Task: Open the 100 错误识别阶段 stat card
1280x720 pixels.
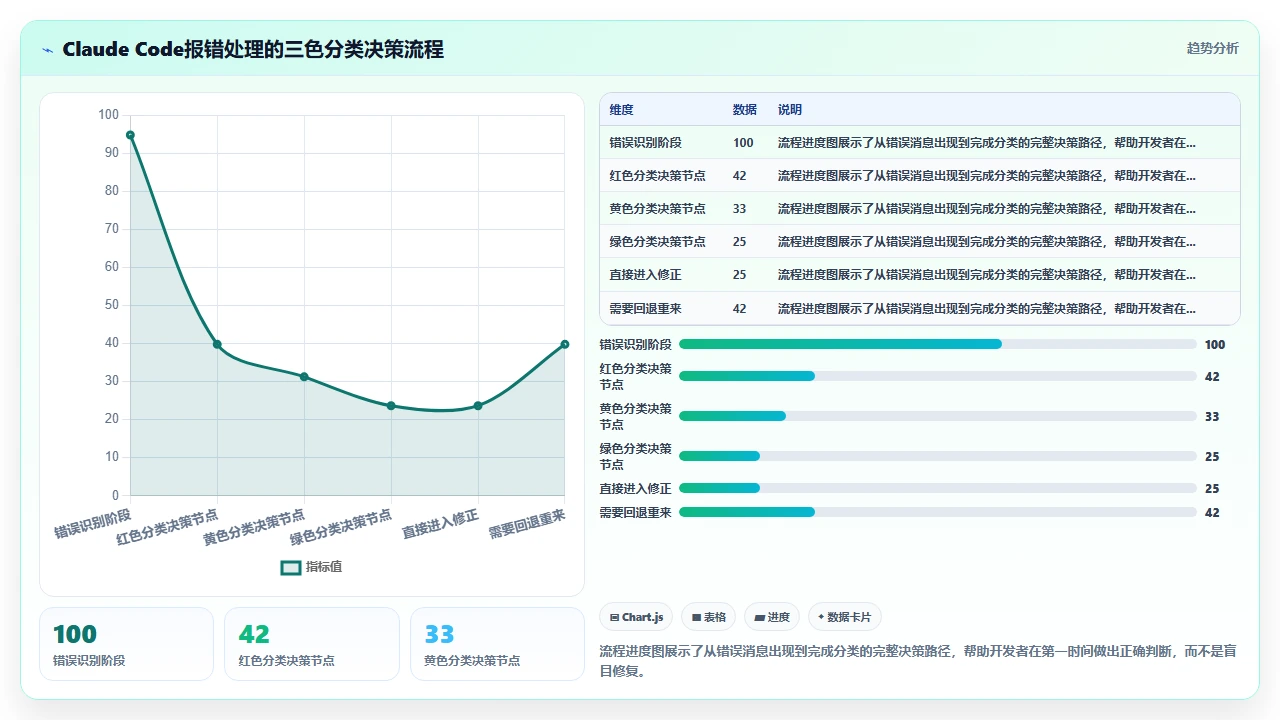Action: point(126,644)
